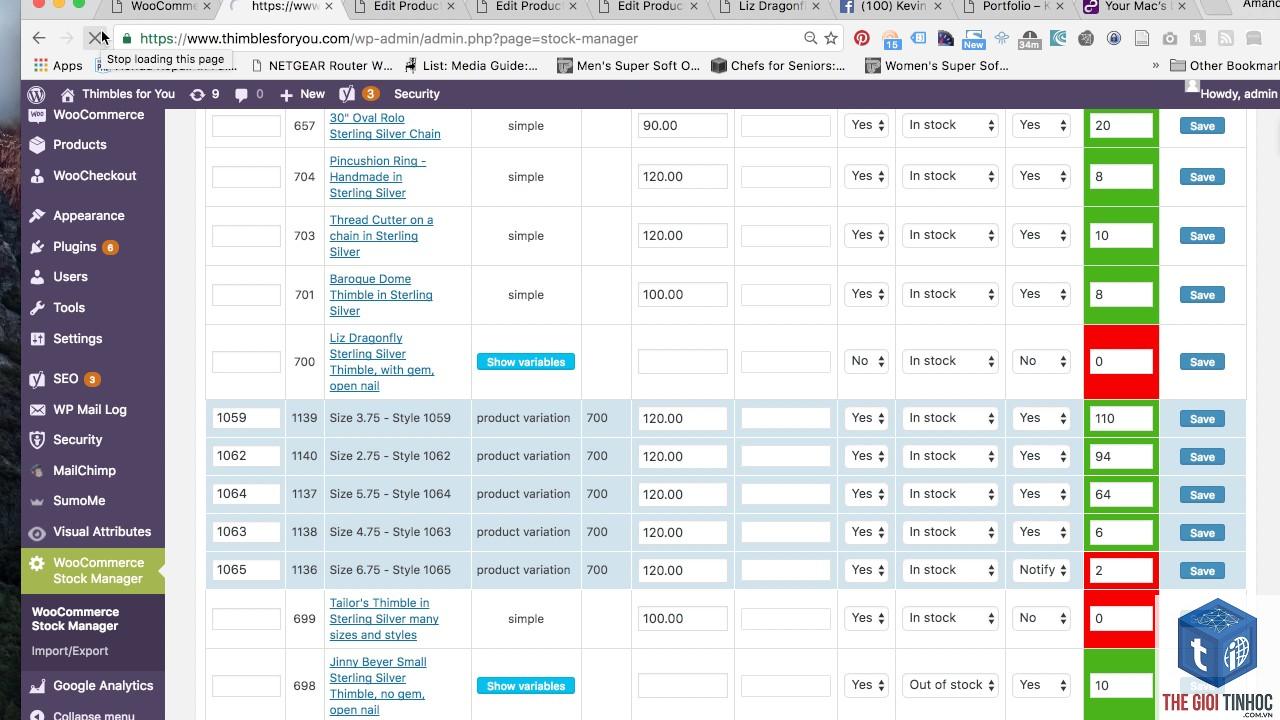Click the bookmark star in the address bar
This screenshot has width=1280, height=720.
pos(831,38)
